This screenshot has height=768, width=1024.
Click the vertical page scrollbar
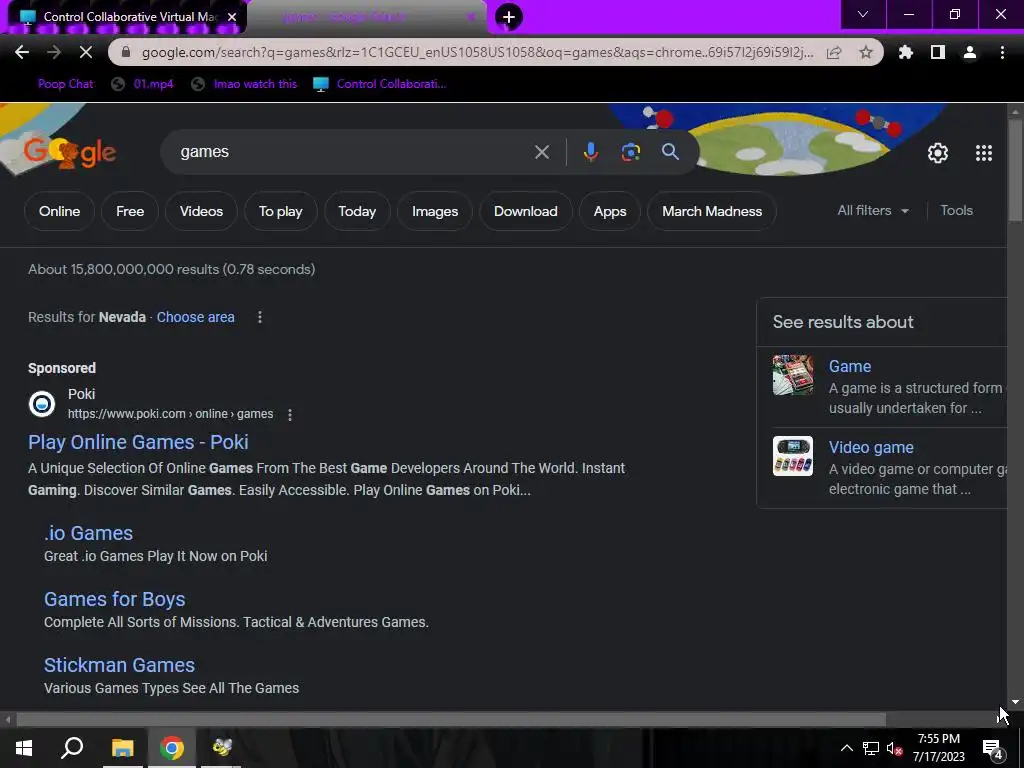(x=1015, y=172)
